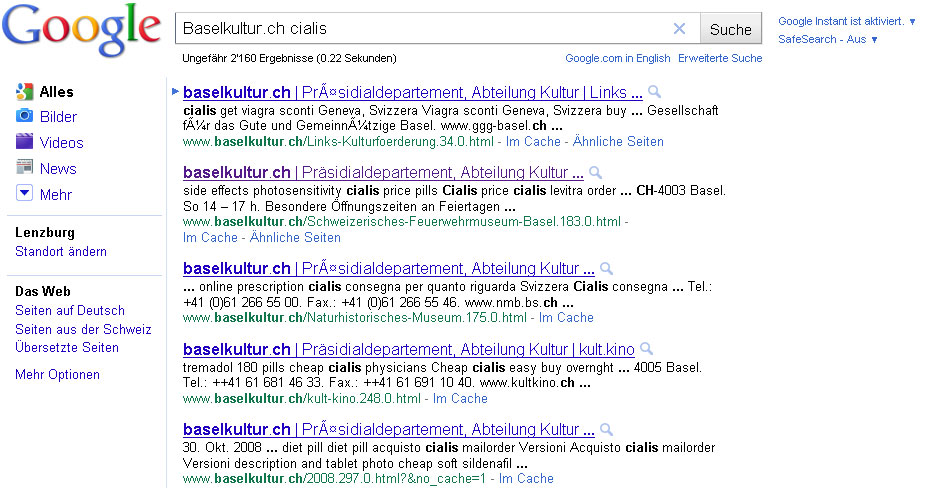The width and height of the screenshot is (929, 488).
Task: Open Im Cache for kult-kino.248.0 result
Action: tap(460, 399)
